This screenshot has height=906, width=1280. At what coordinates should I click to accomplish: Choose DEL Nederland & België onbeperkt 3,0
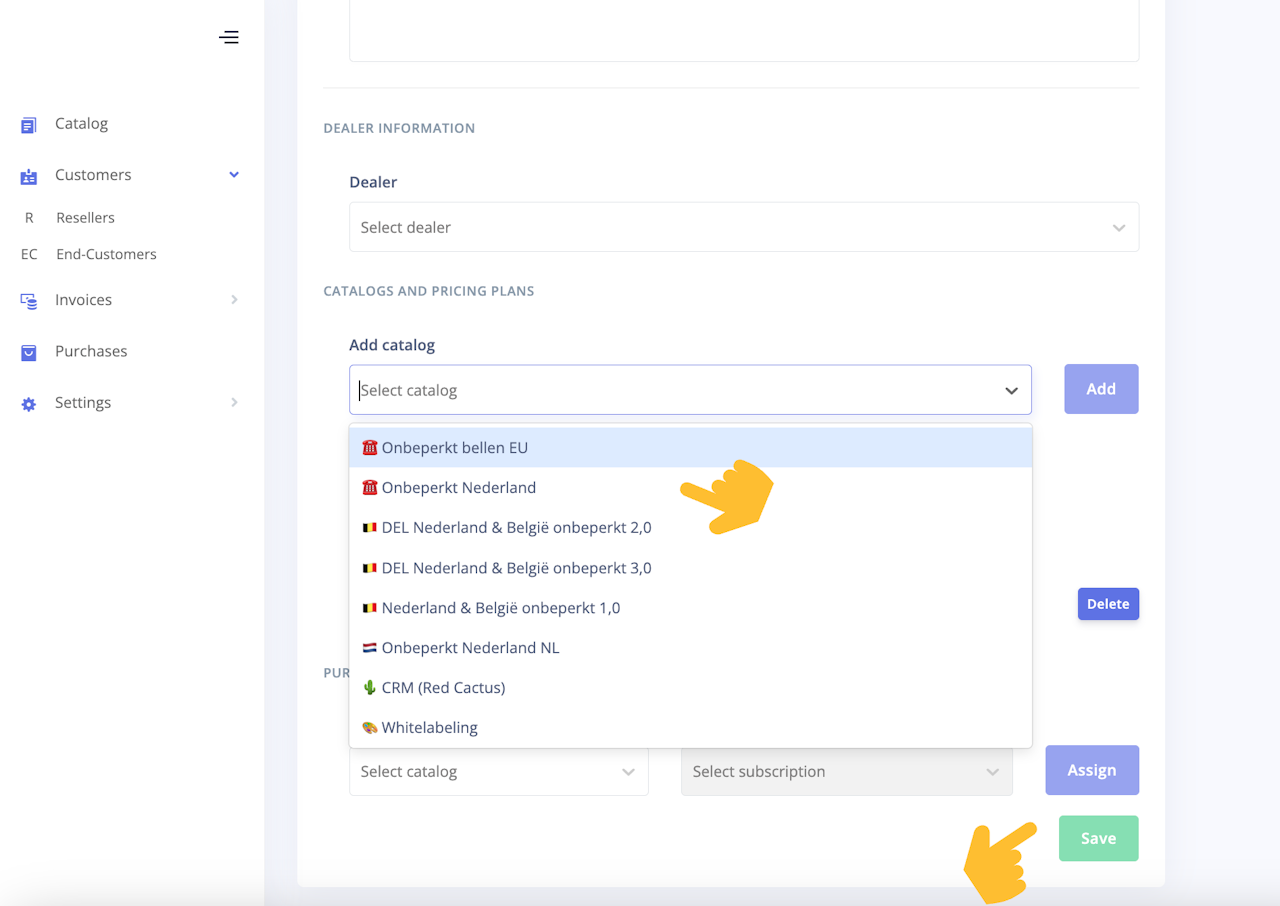(690, 568)
